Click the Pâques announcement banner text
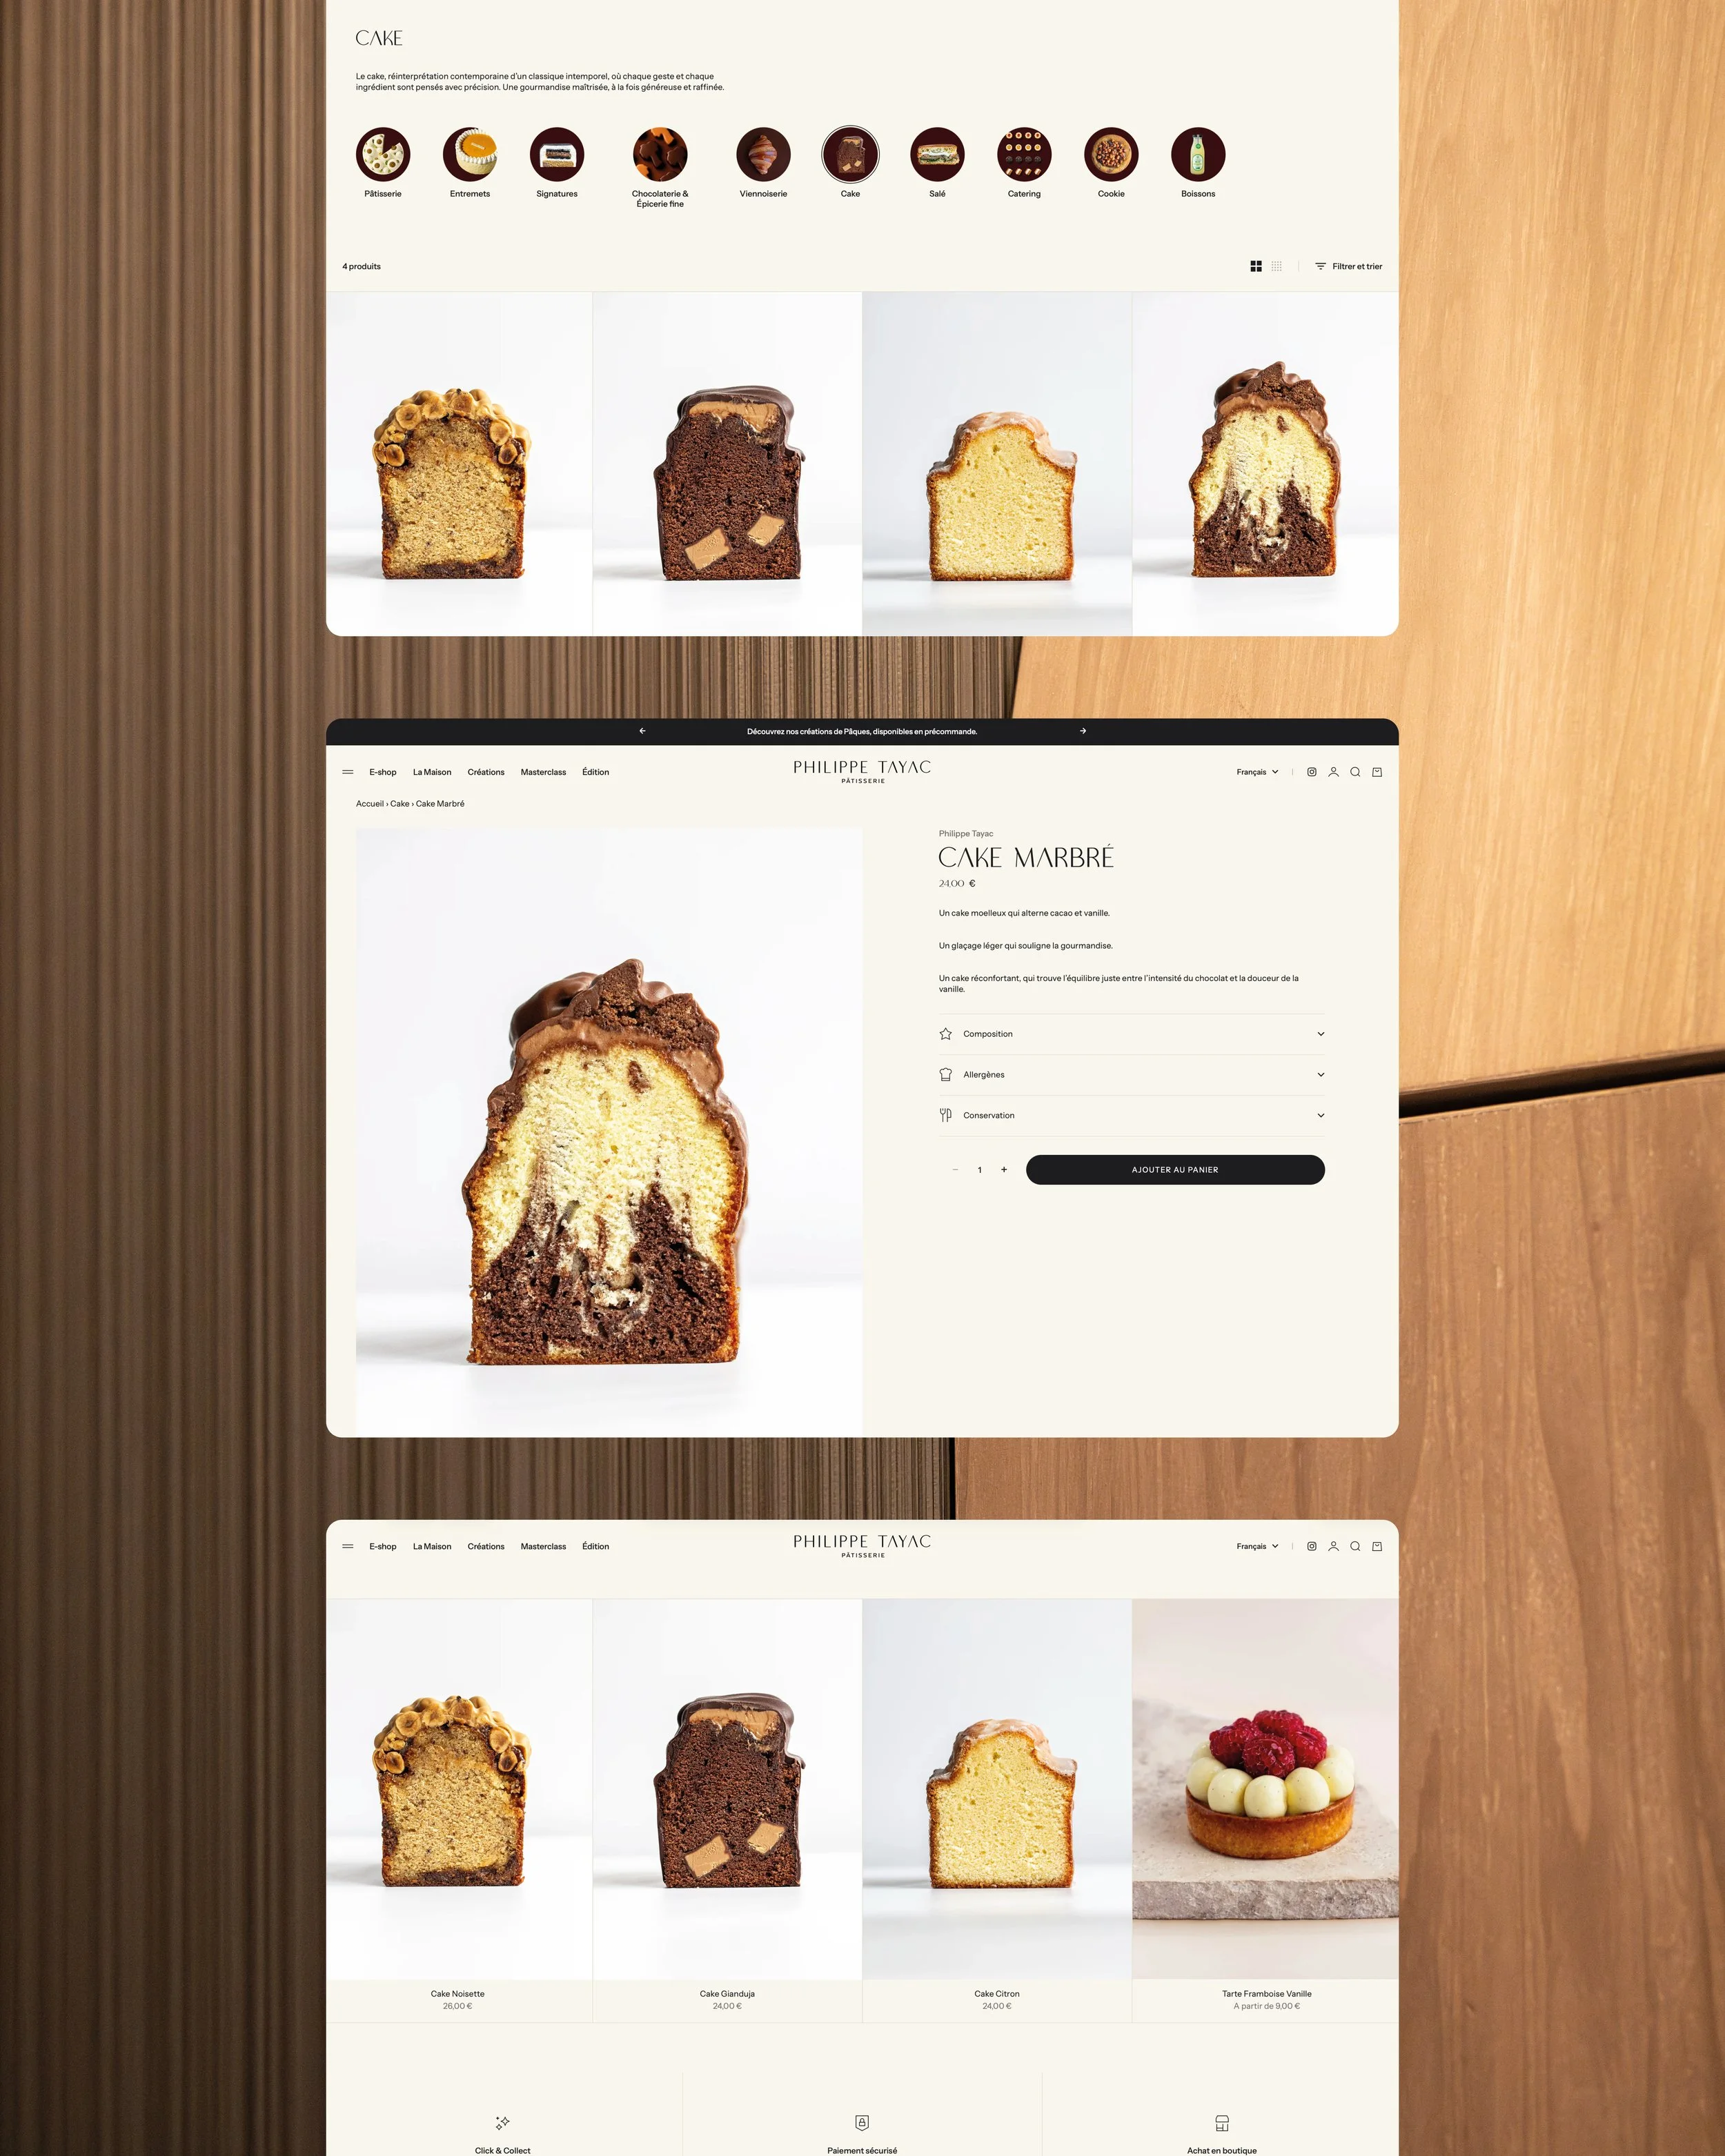The height and width of the screenshot is (2156, 1725). (x=862, y=731)
